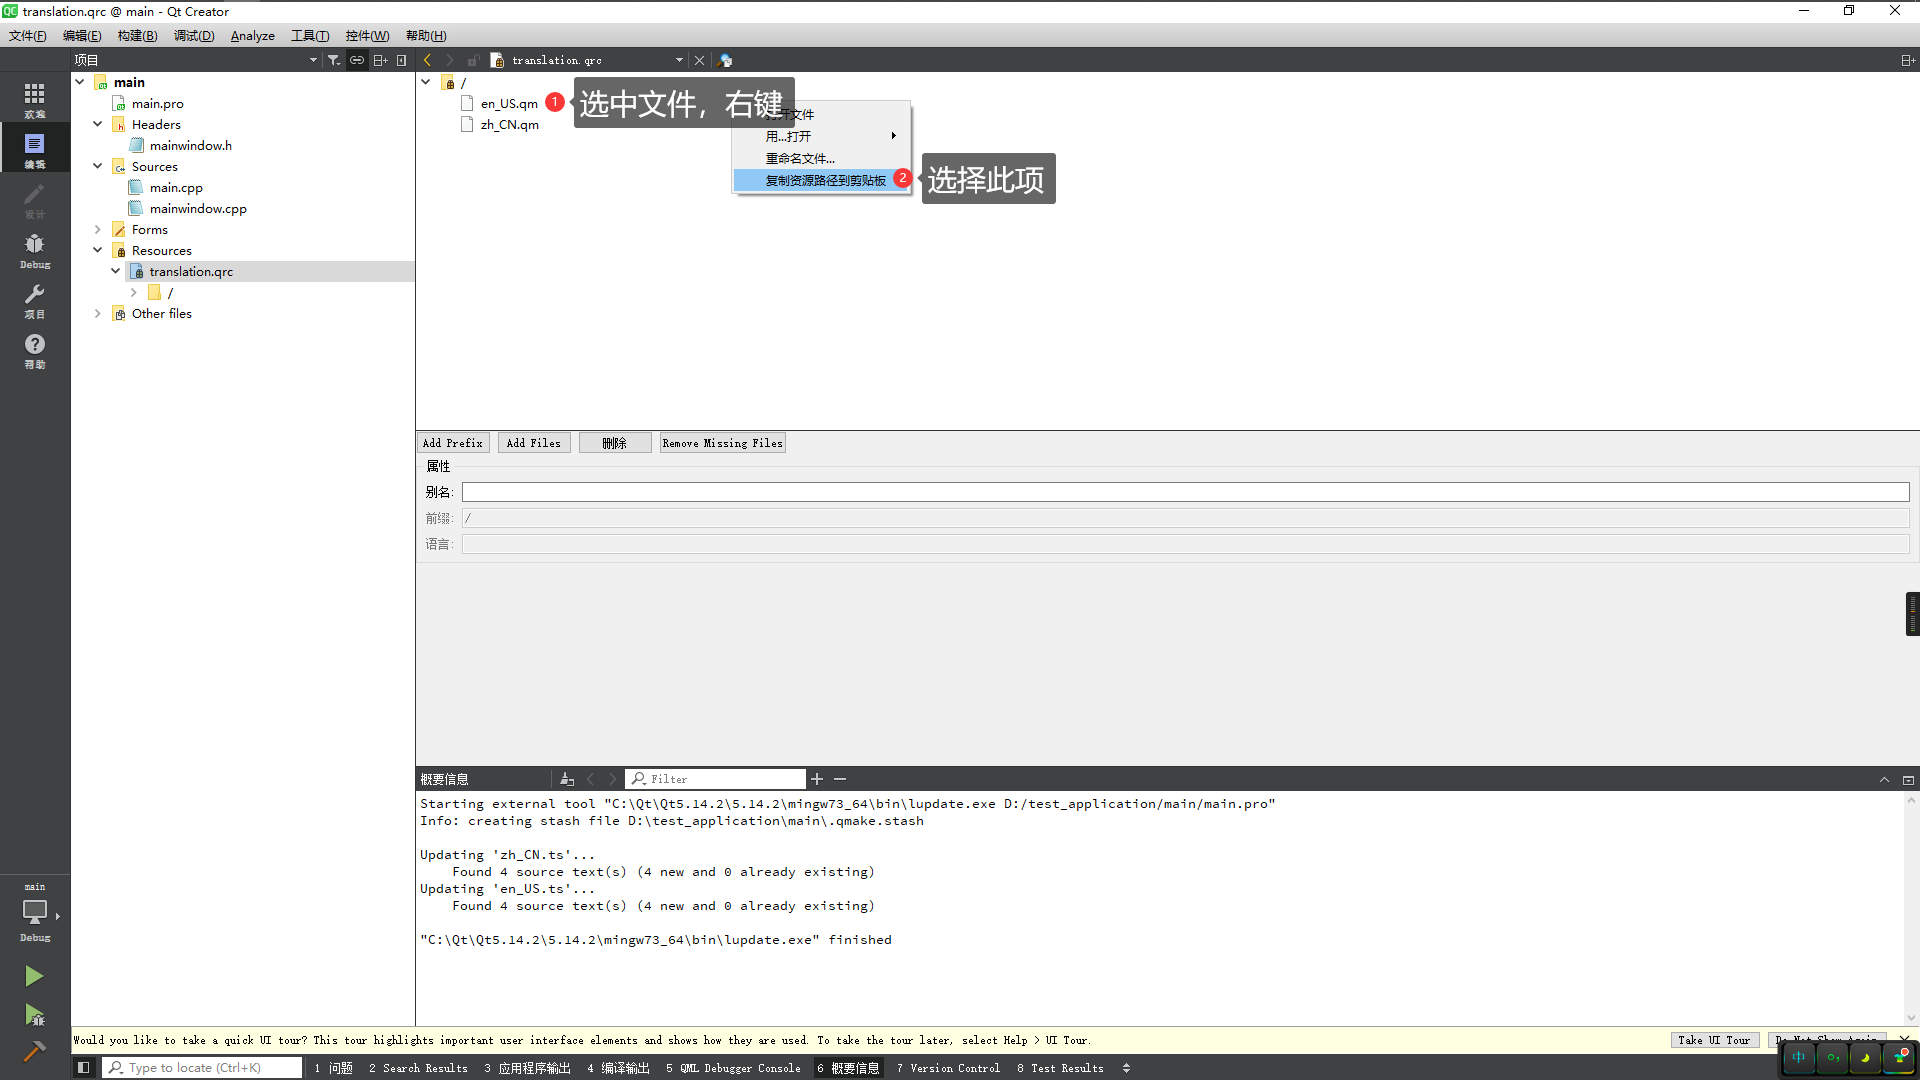Expand the Sources tree node

pos(99,166)
